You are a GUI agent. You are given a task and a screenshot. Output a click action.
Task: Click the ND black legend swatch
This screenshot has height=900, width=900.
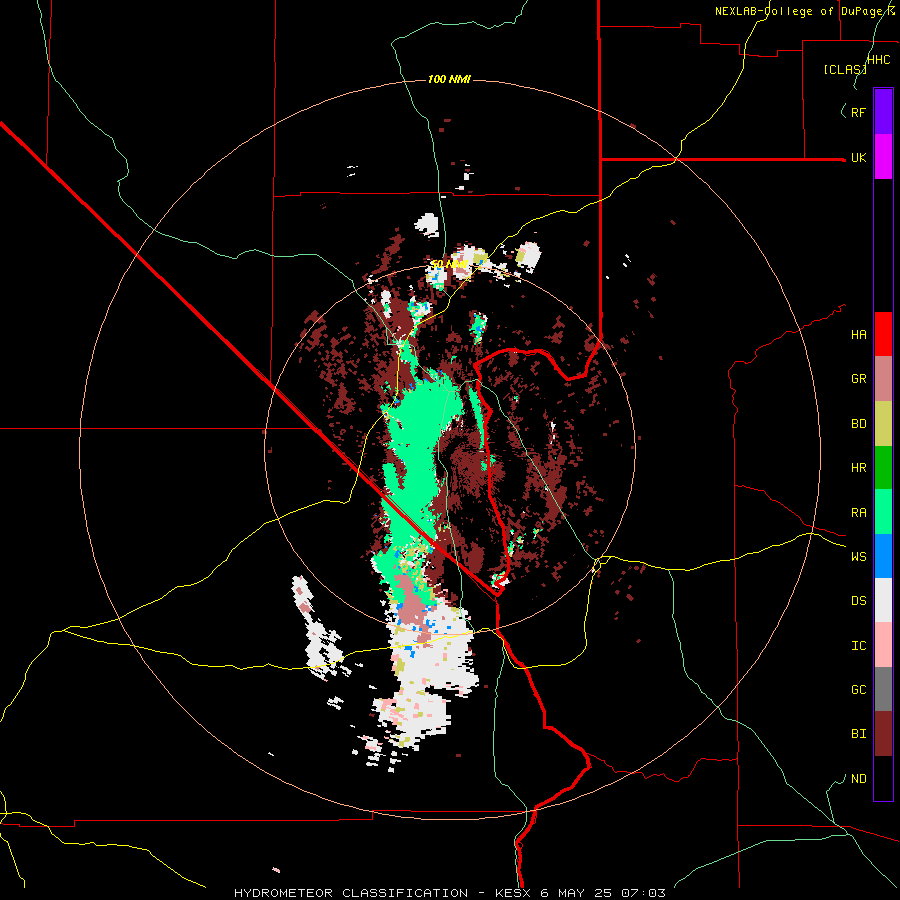(883, 778)
